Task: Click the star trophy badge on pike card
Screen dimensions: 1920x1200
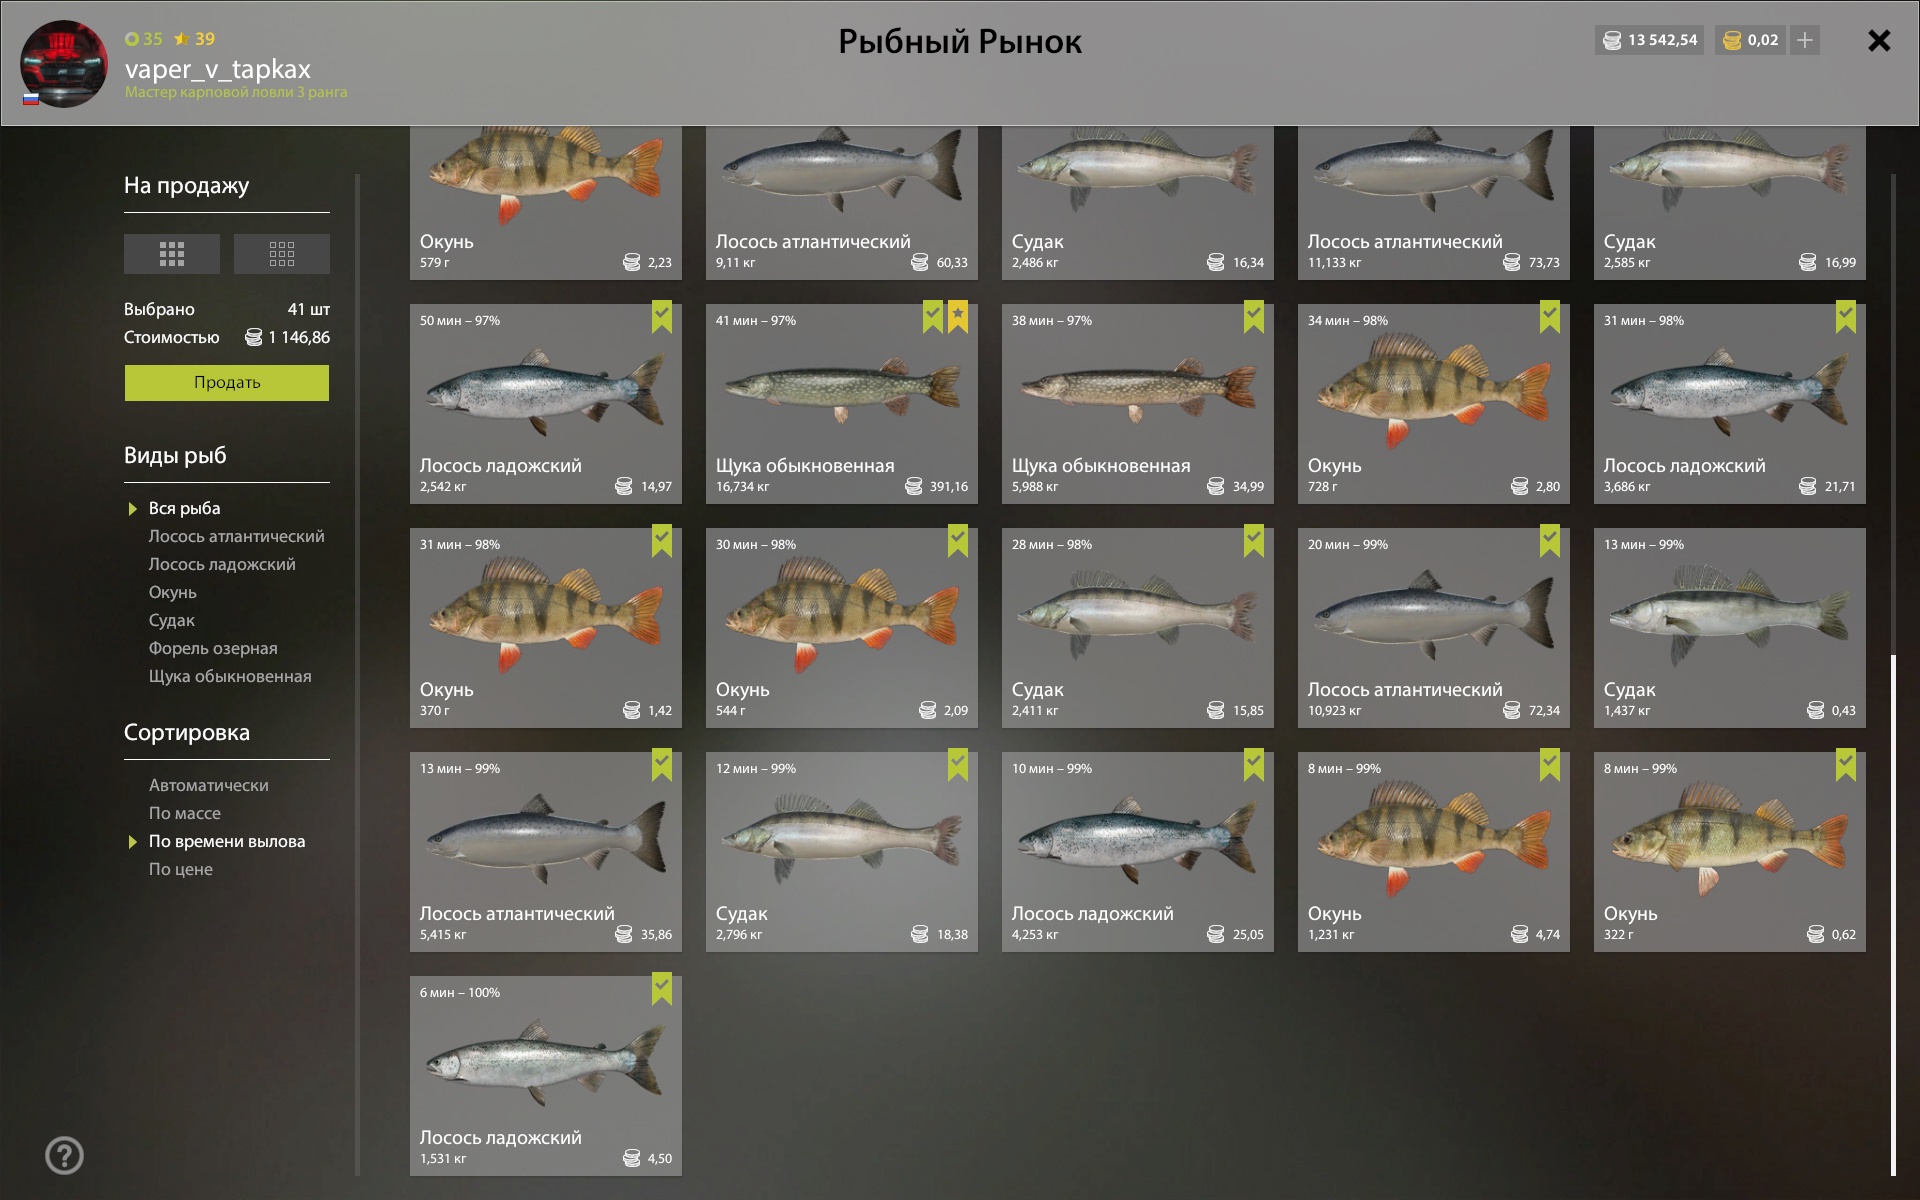Action: click(958, 316)
